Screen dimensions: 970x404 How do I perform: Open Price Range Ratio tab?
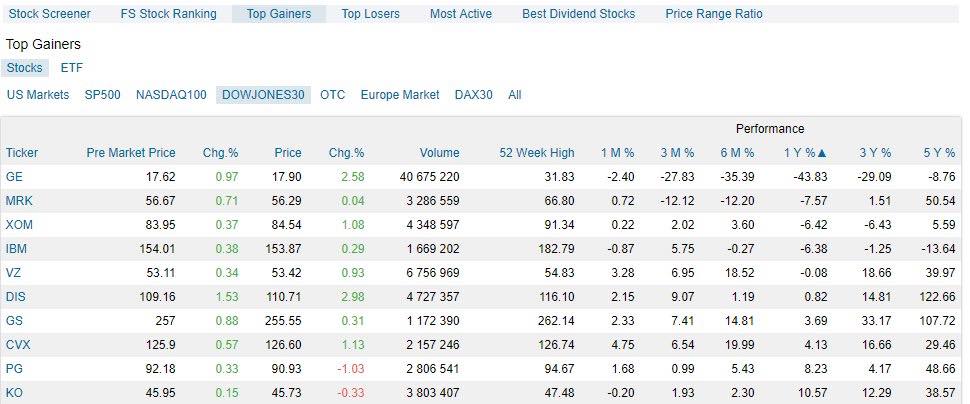click(x=714, y=14)
